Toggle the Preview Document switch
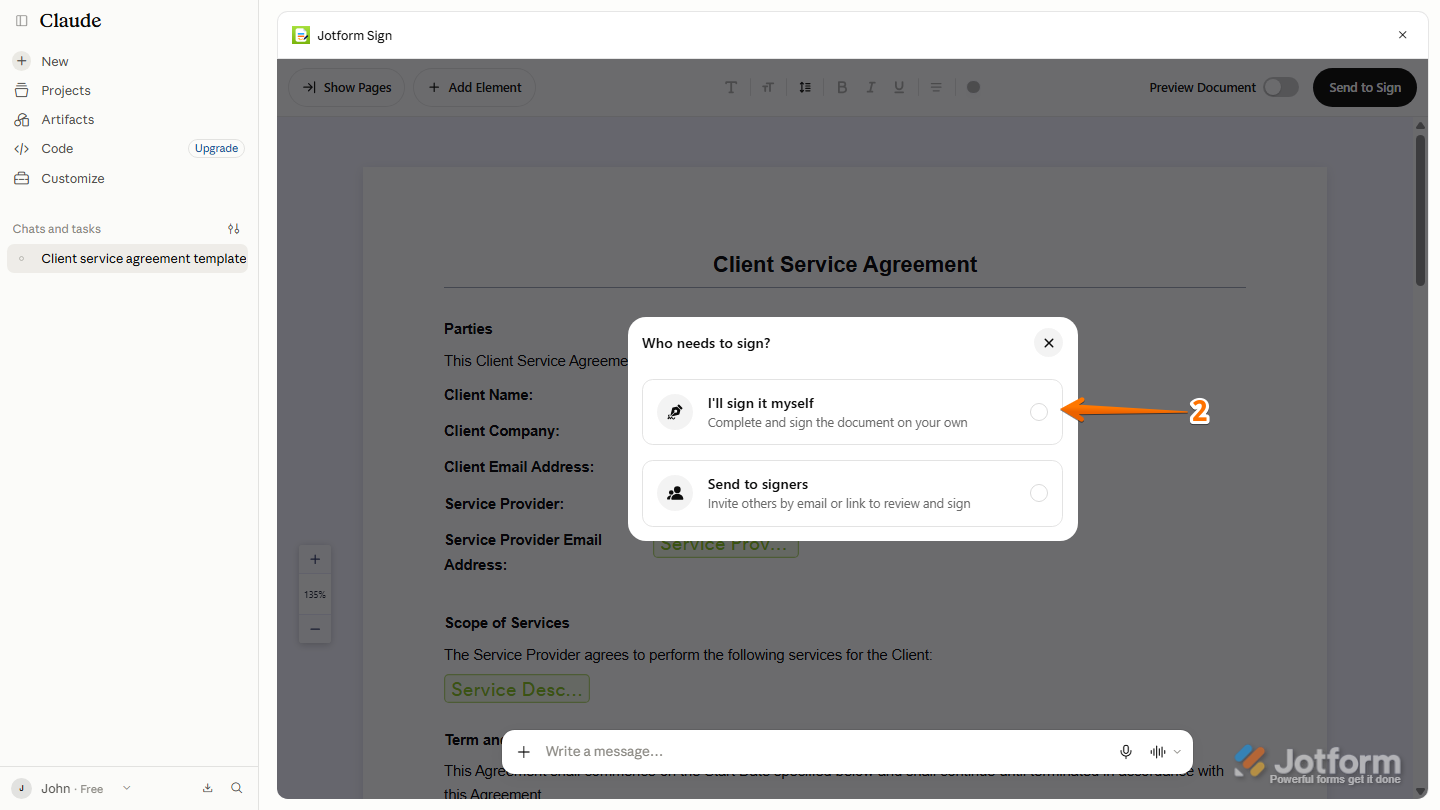Screen dimensions: 1440x810 coord(1281,87)
